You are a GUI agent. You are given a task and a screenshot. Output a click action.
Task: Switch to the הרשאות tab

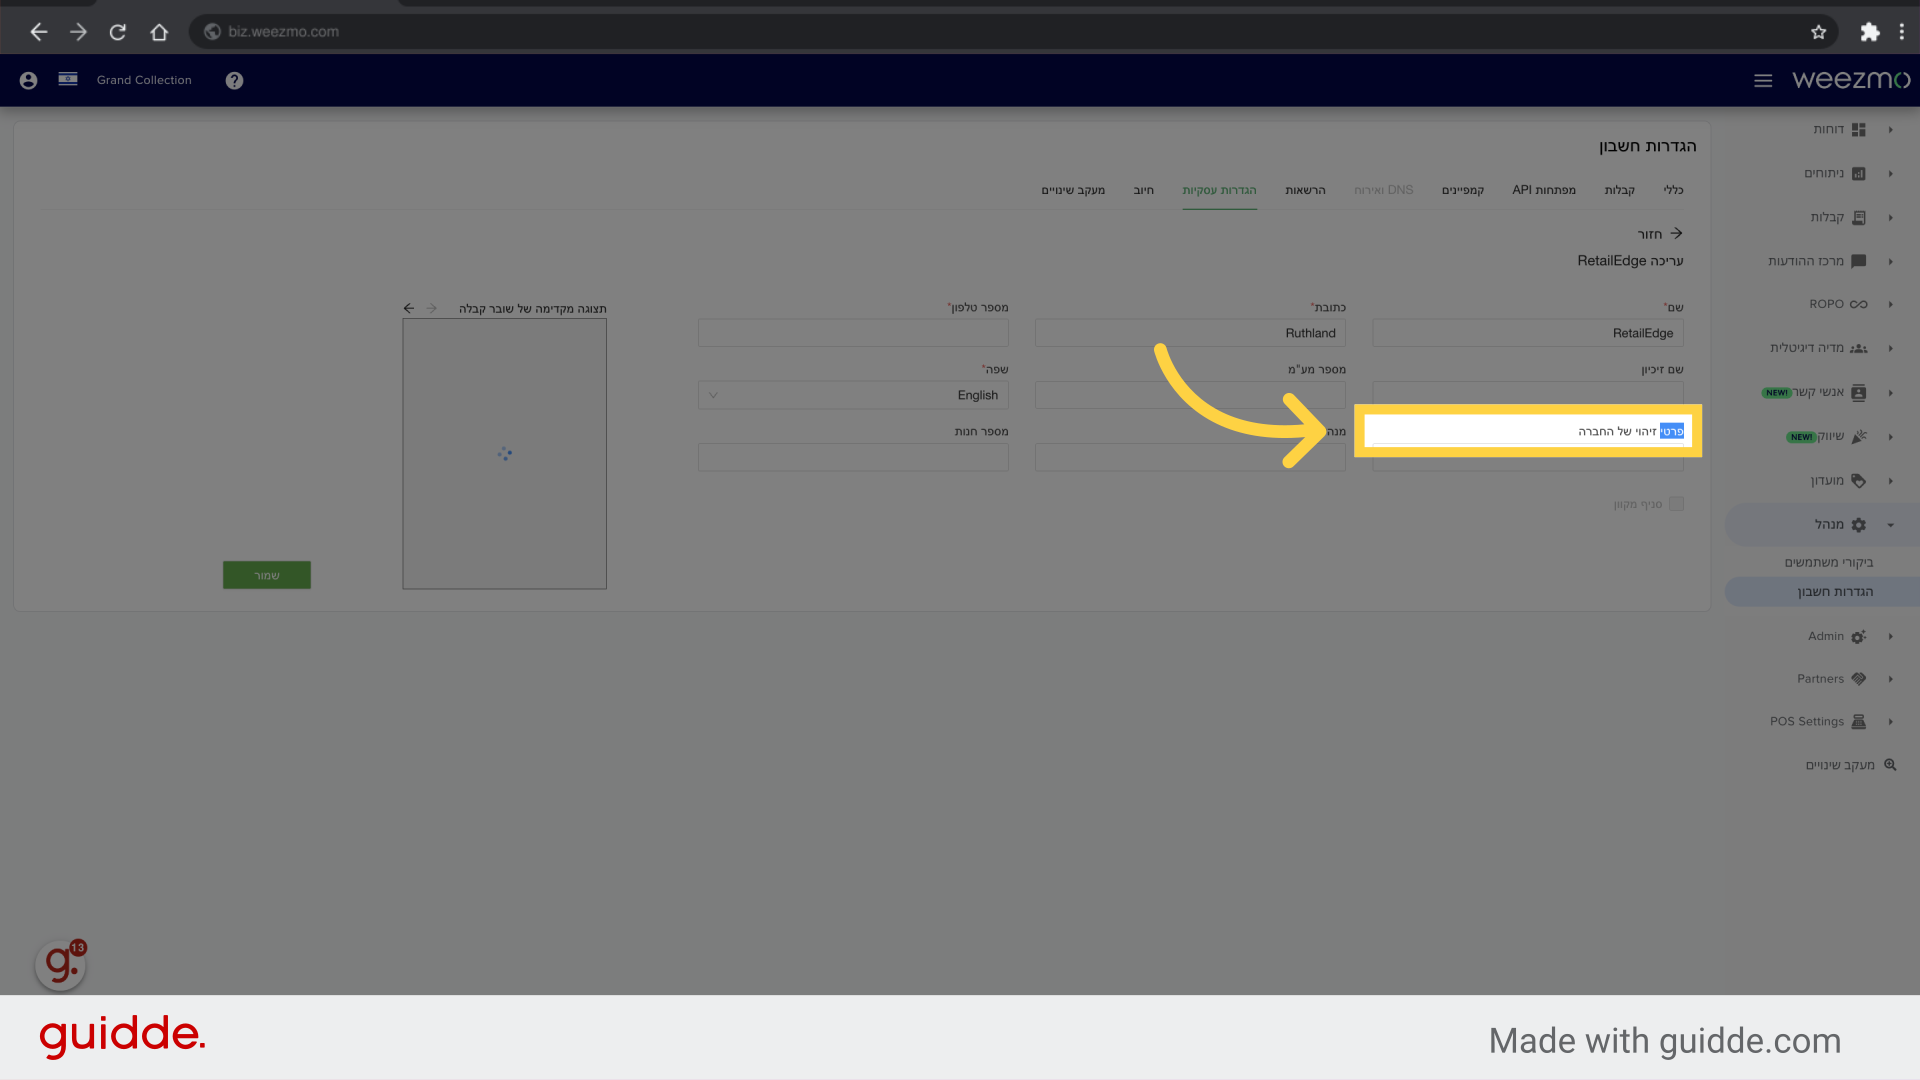[1305, 190]
